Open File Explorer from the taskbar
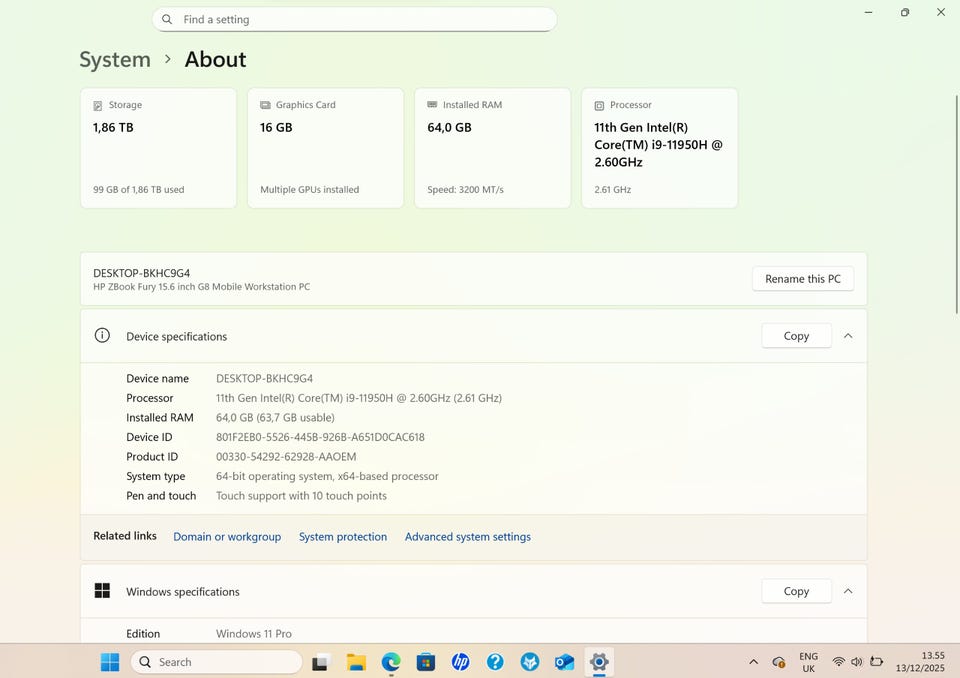 [356, 662]
